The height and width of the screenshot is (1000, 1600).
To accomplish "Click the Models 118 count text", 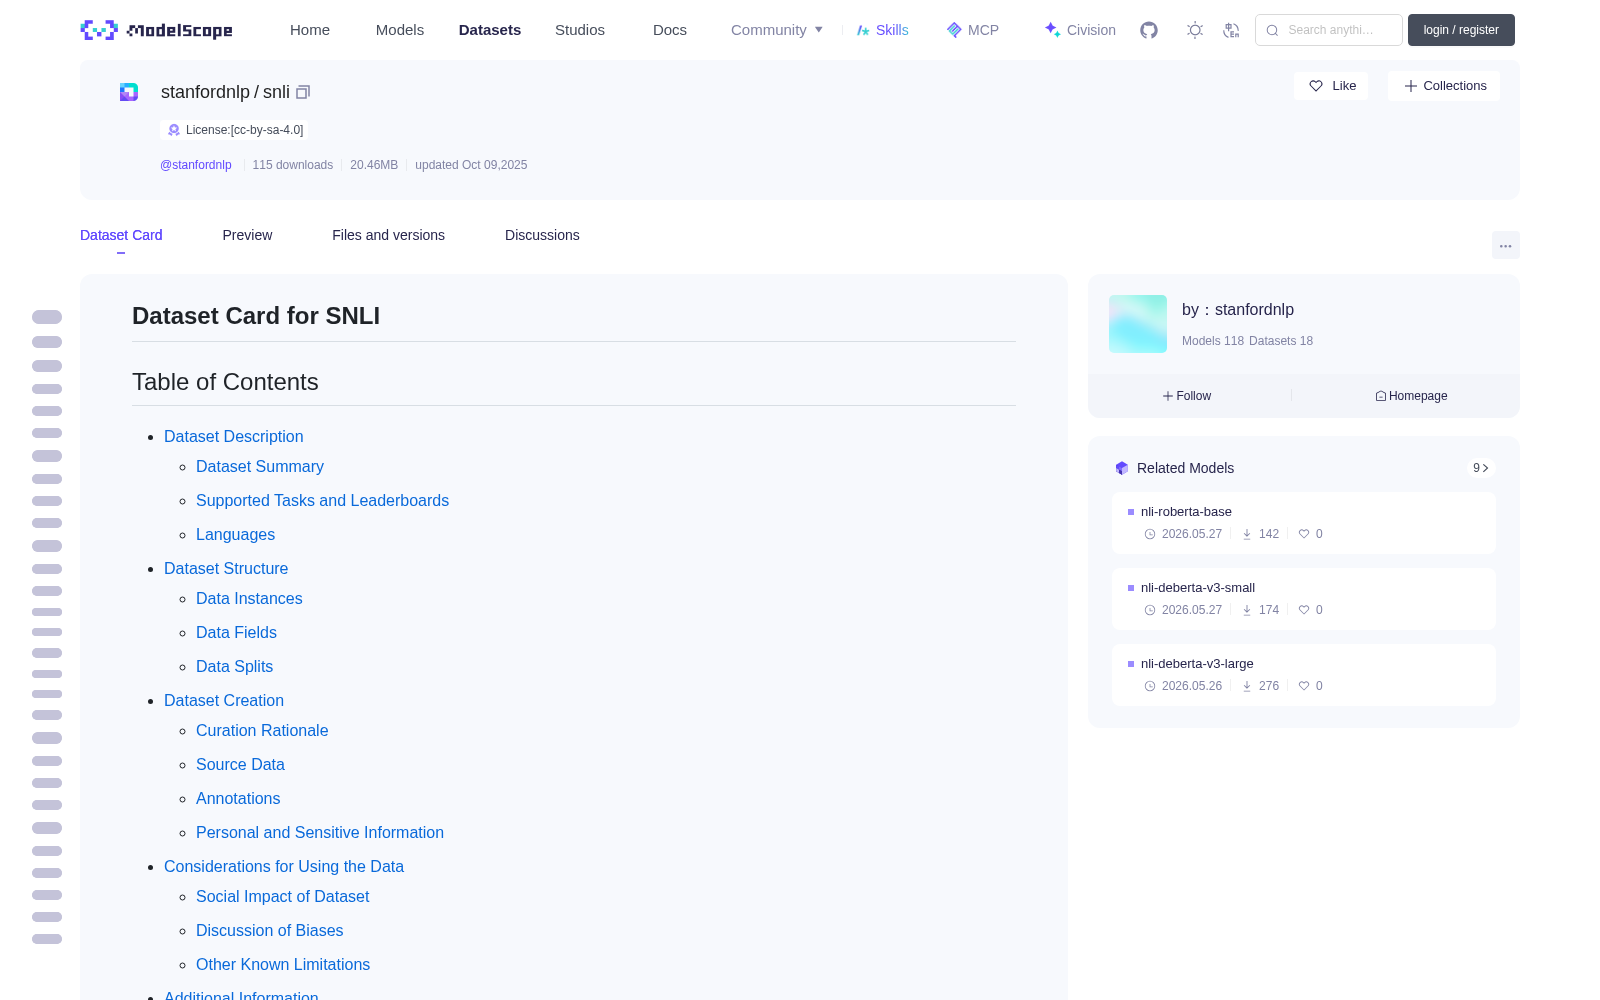I will click(1213, 341).
